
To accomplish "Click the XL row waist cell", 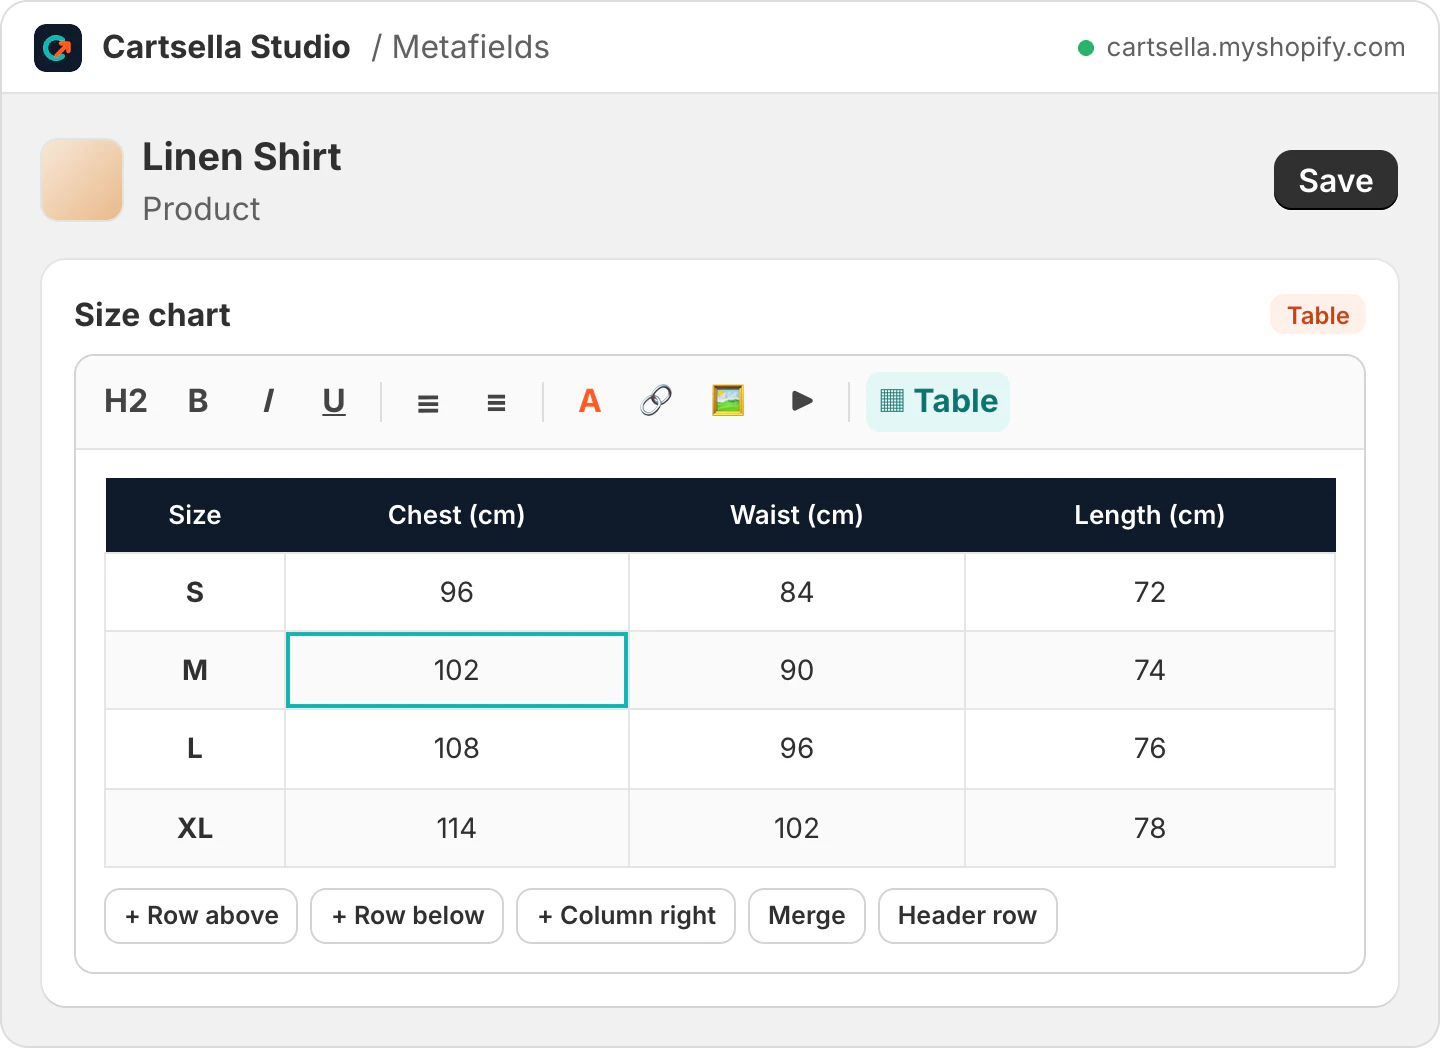I will tap(797, 828).
